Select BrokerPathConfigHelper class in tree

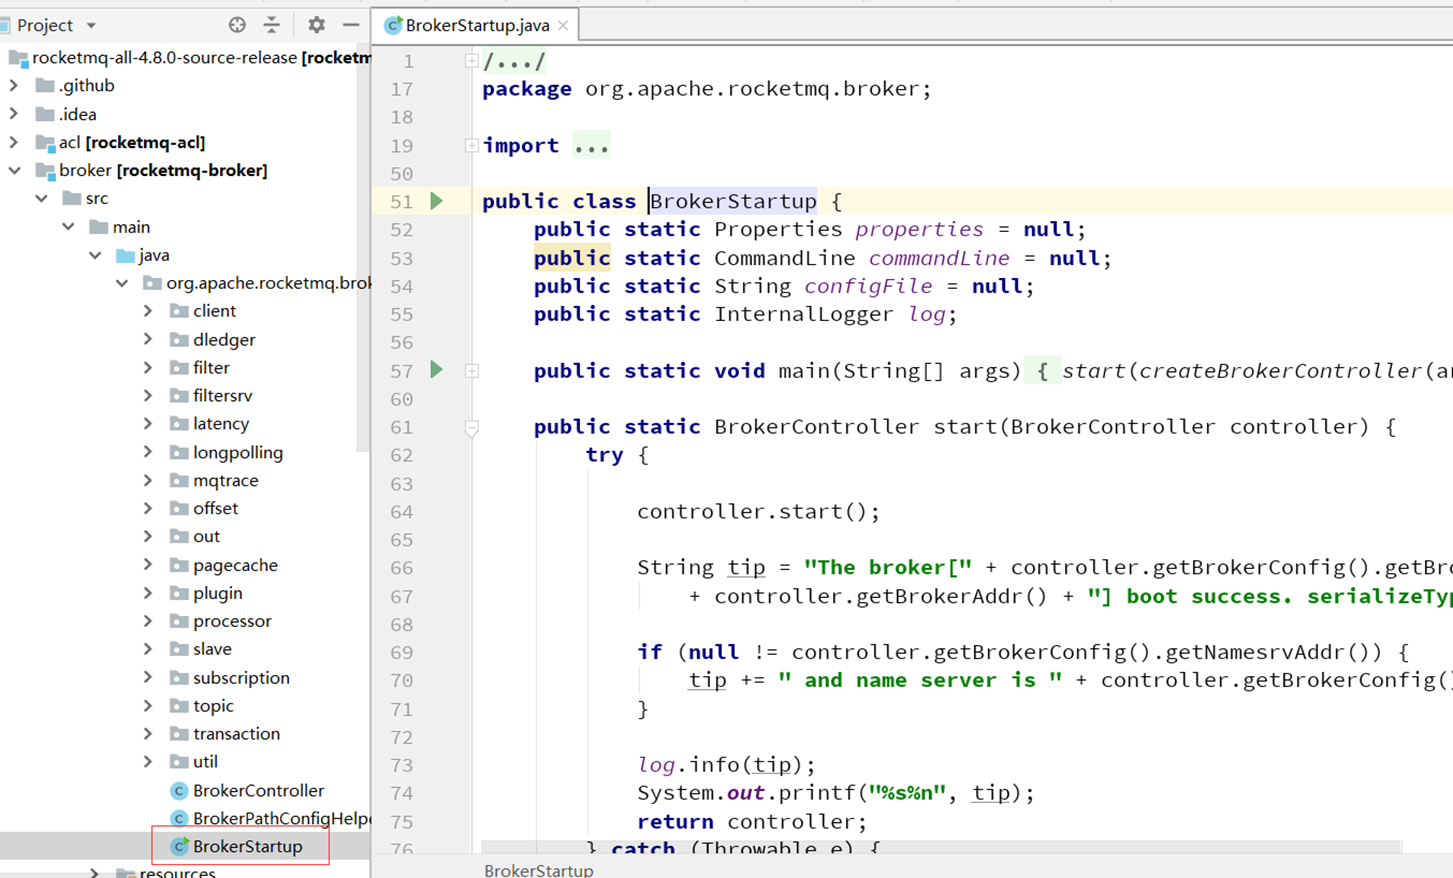tap(280, 819)
